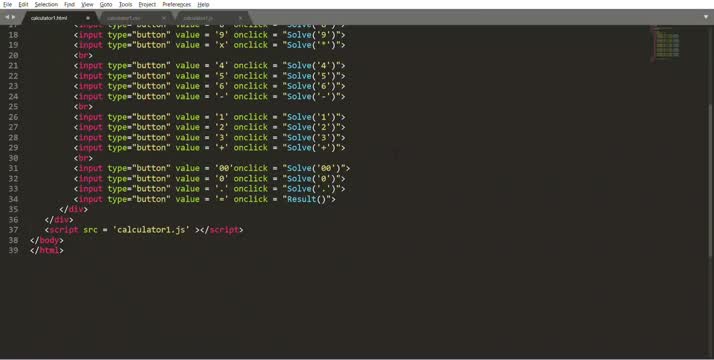
Task: Switch to the calculator1.js tab
Action: tap(198, 18)
